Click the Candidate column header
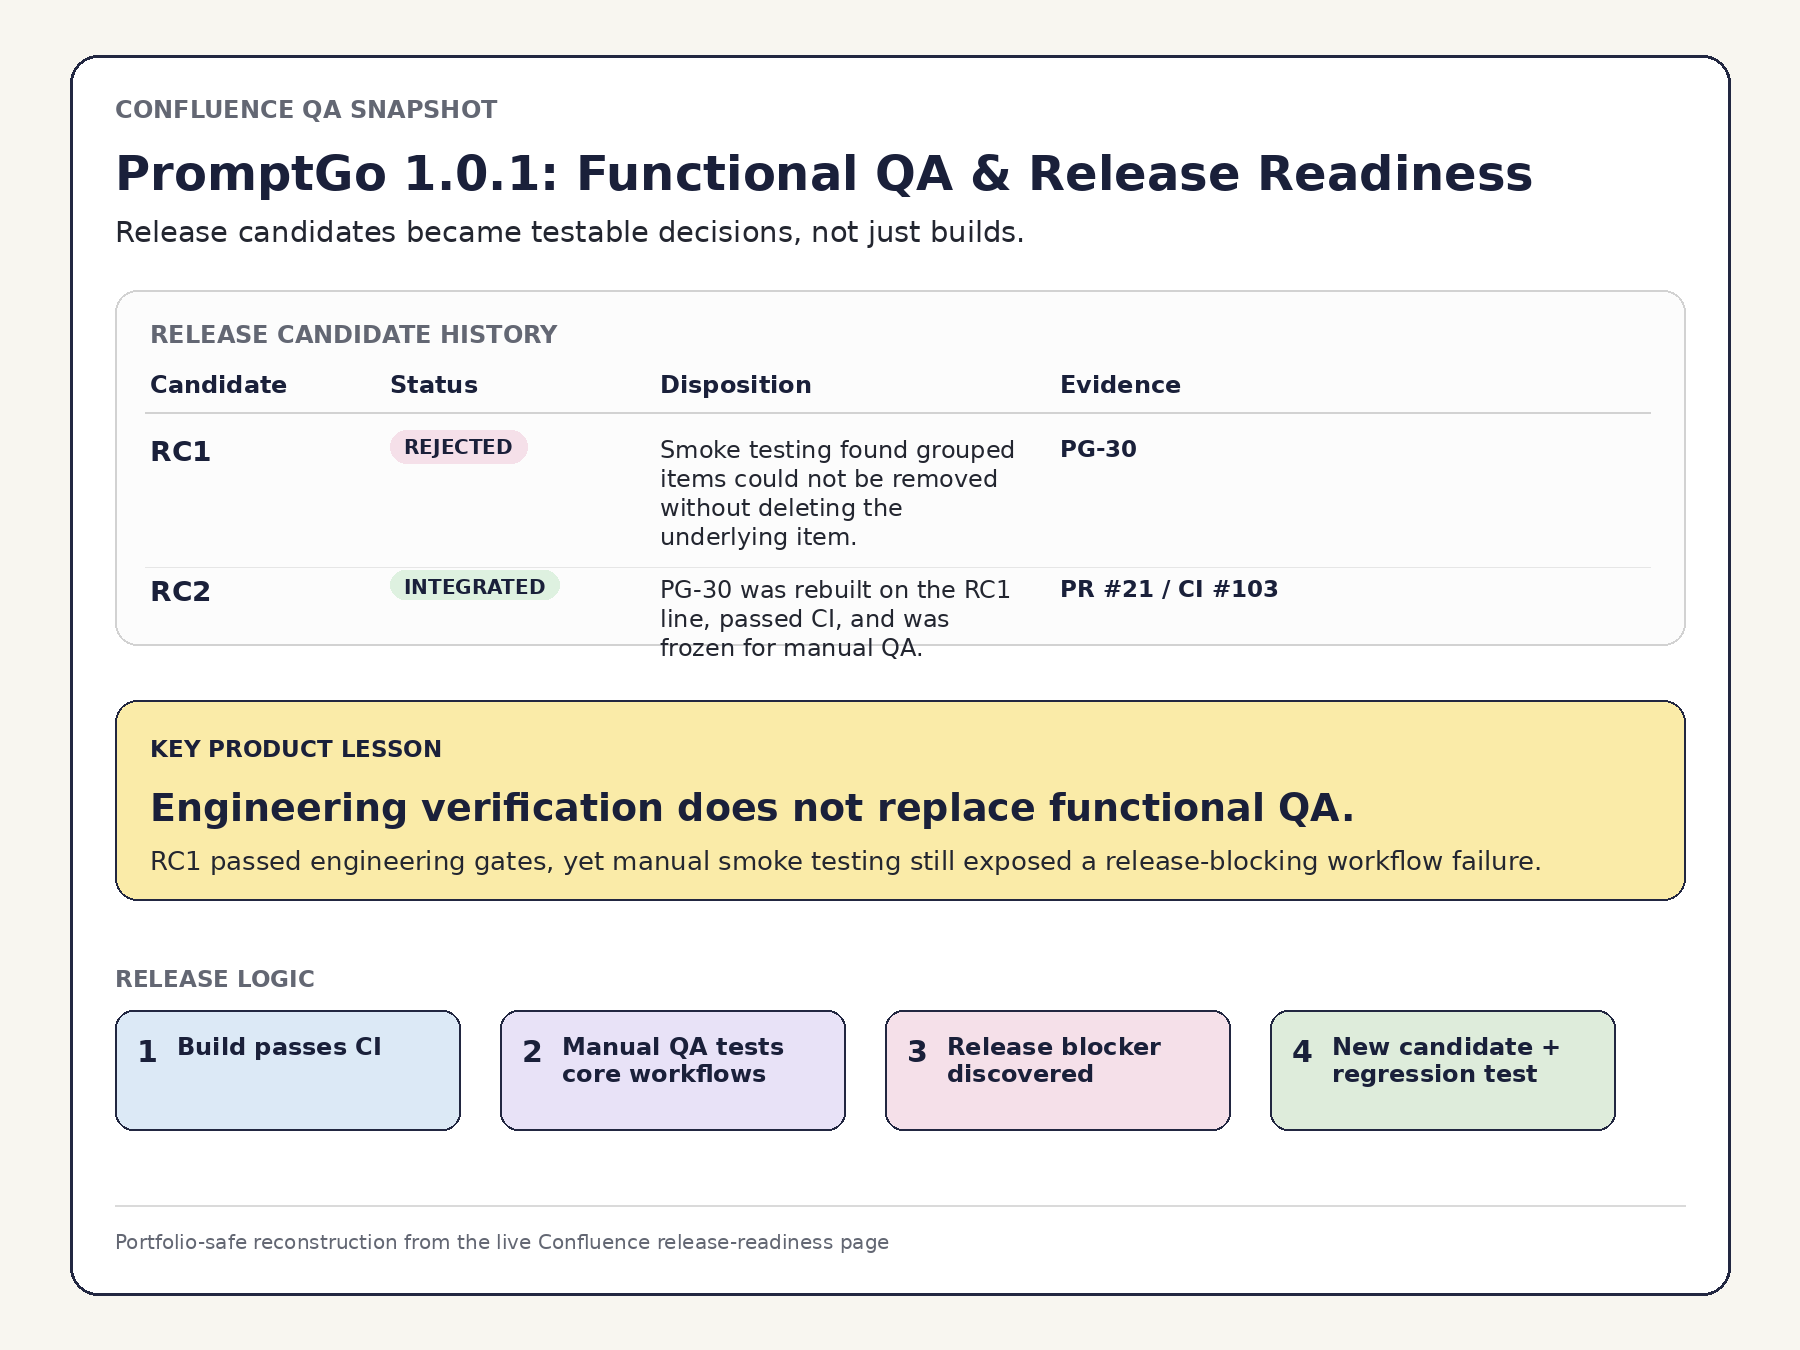Viewport: 1800px width, 1350px height. [x=218, y=385]
